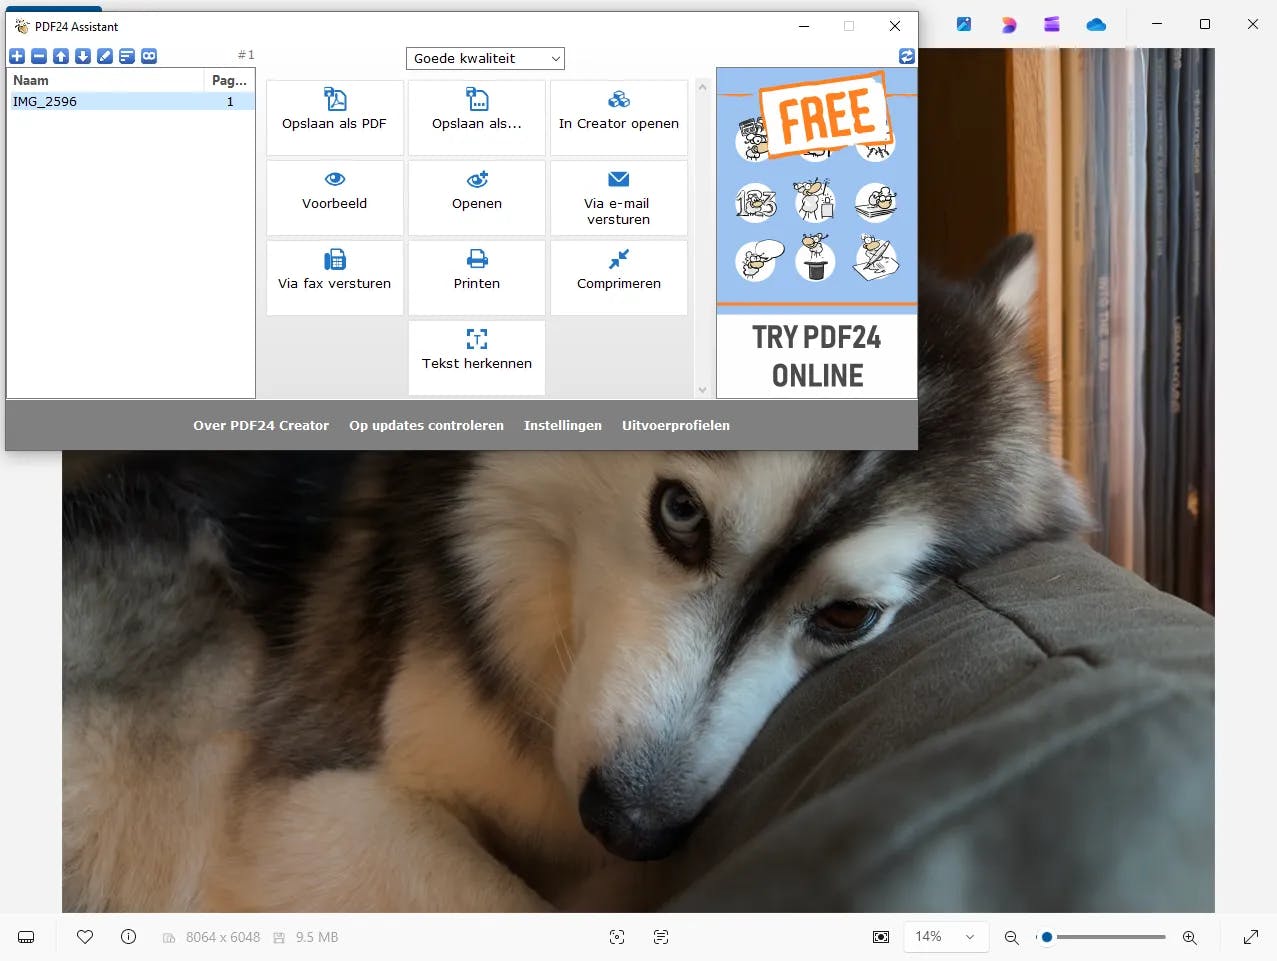Show the preview with 'Voorbeeld'

335,198
